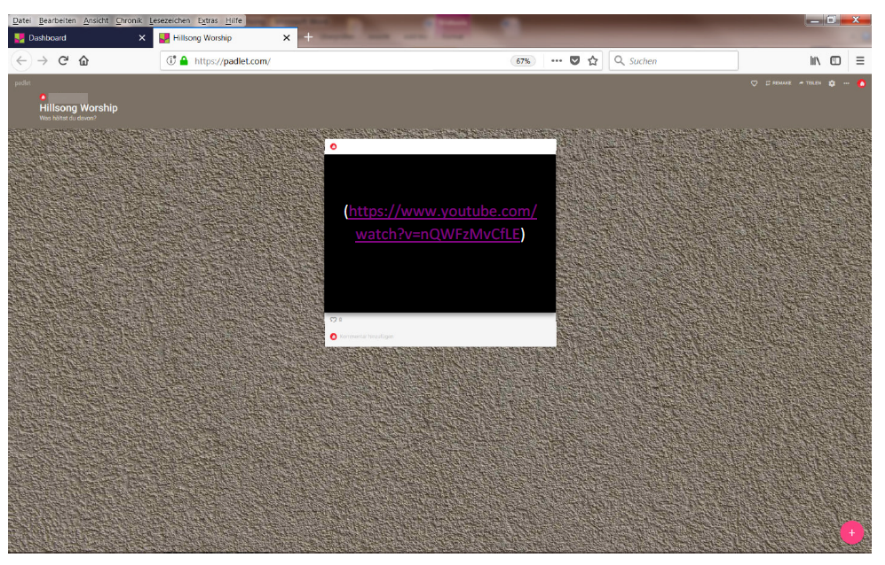Open the padlet settings gear

click(x=832, y=83)
